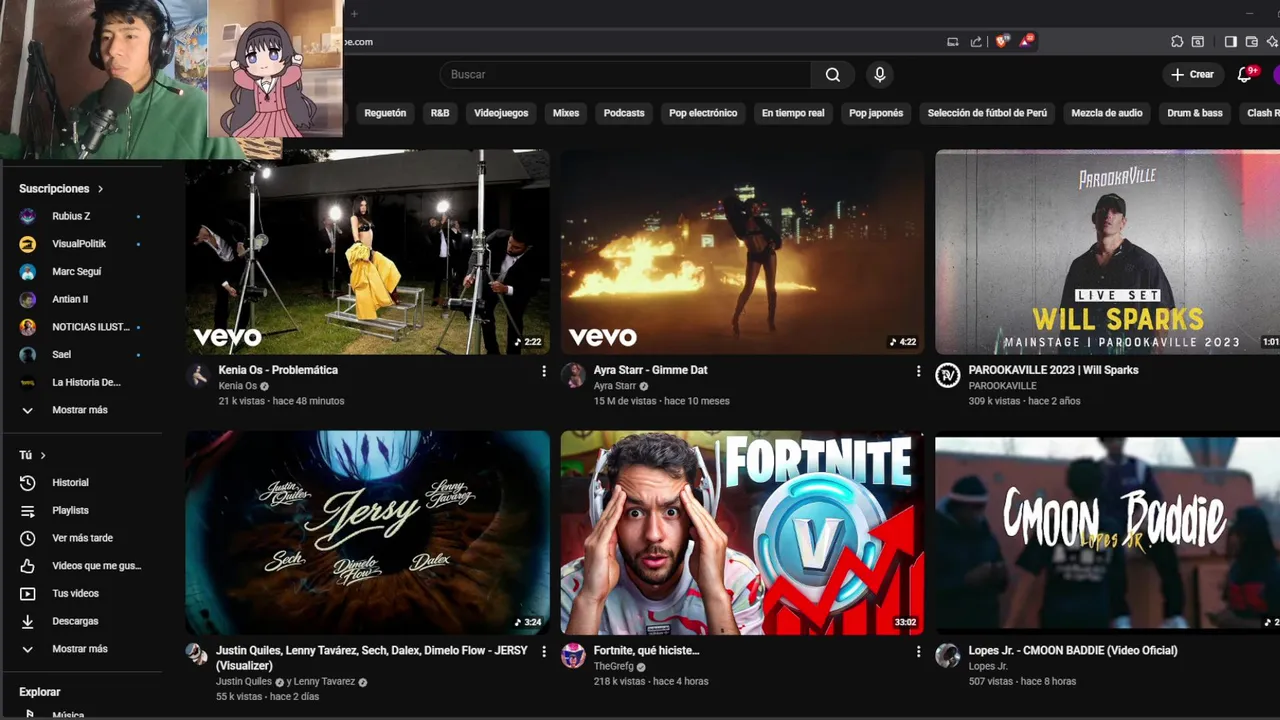Click the share page icon in address bar
1280x720 pixels.
[x=975, y=42]
